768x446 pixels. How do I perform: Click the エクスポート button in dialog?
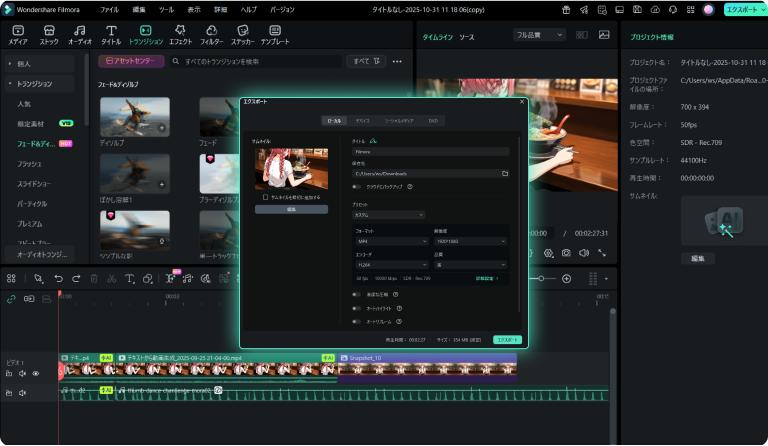pyautogui.click(x=508, y=339)
